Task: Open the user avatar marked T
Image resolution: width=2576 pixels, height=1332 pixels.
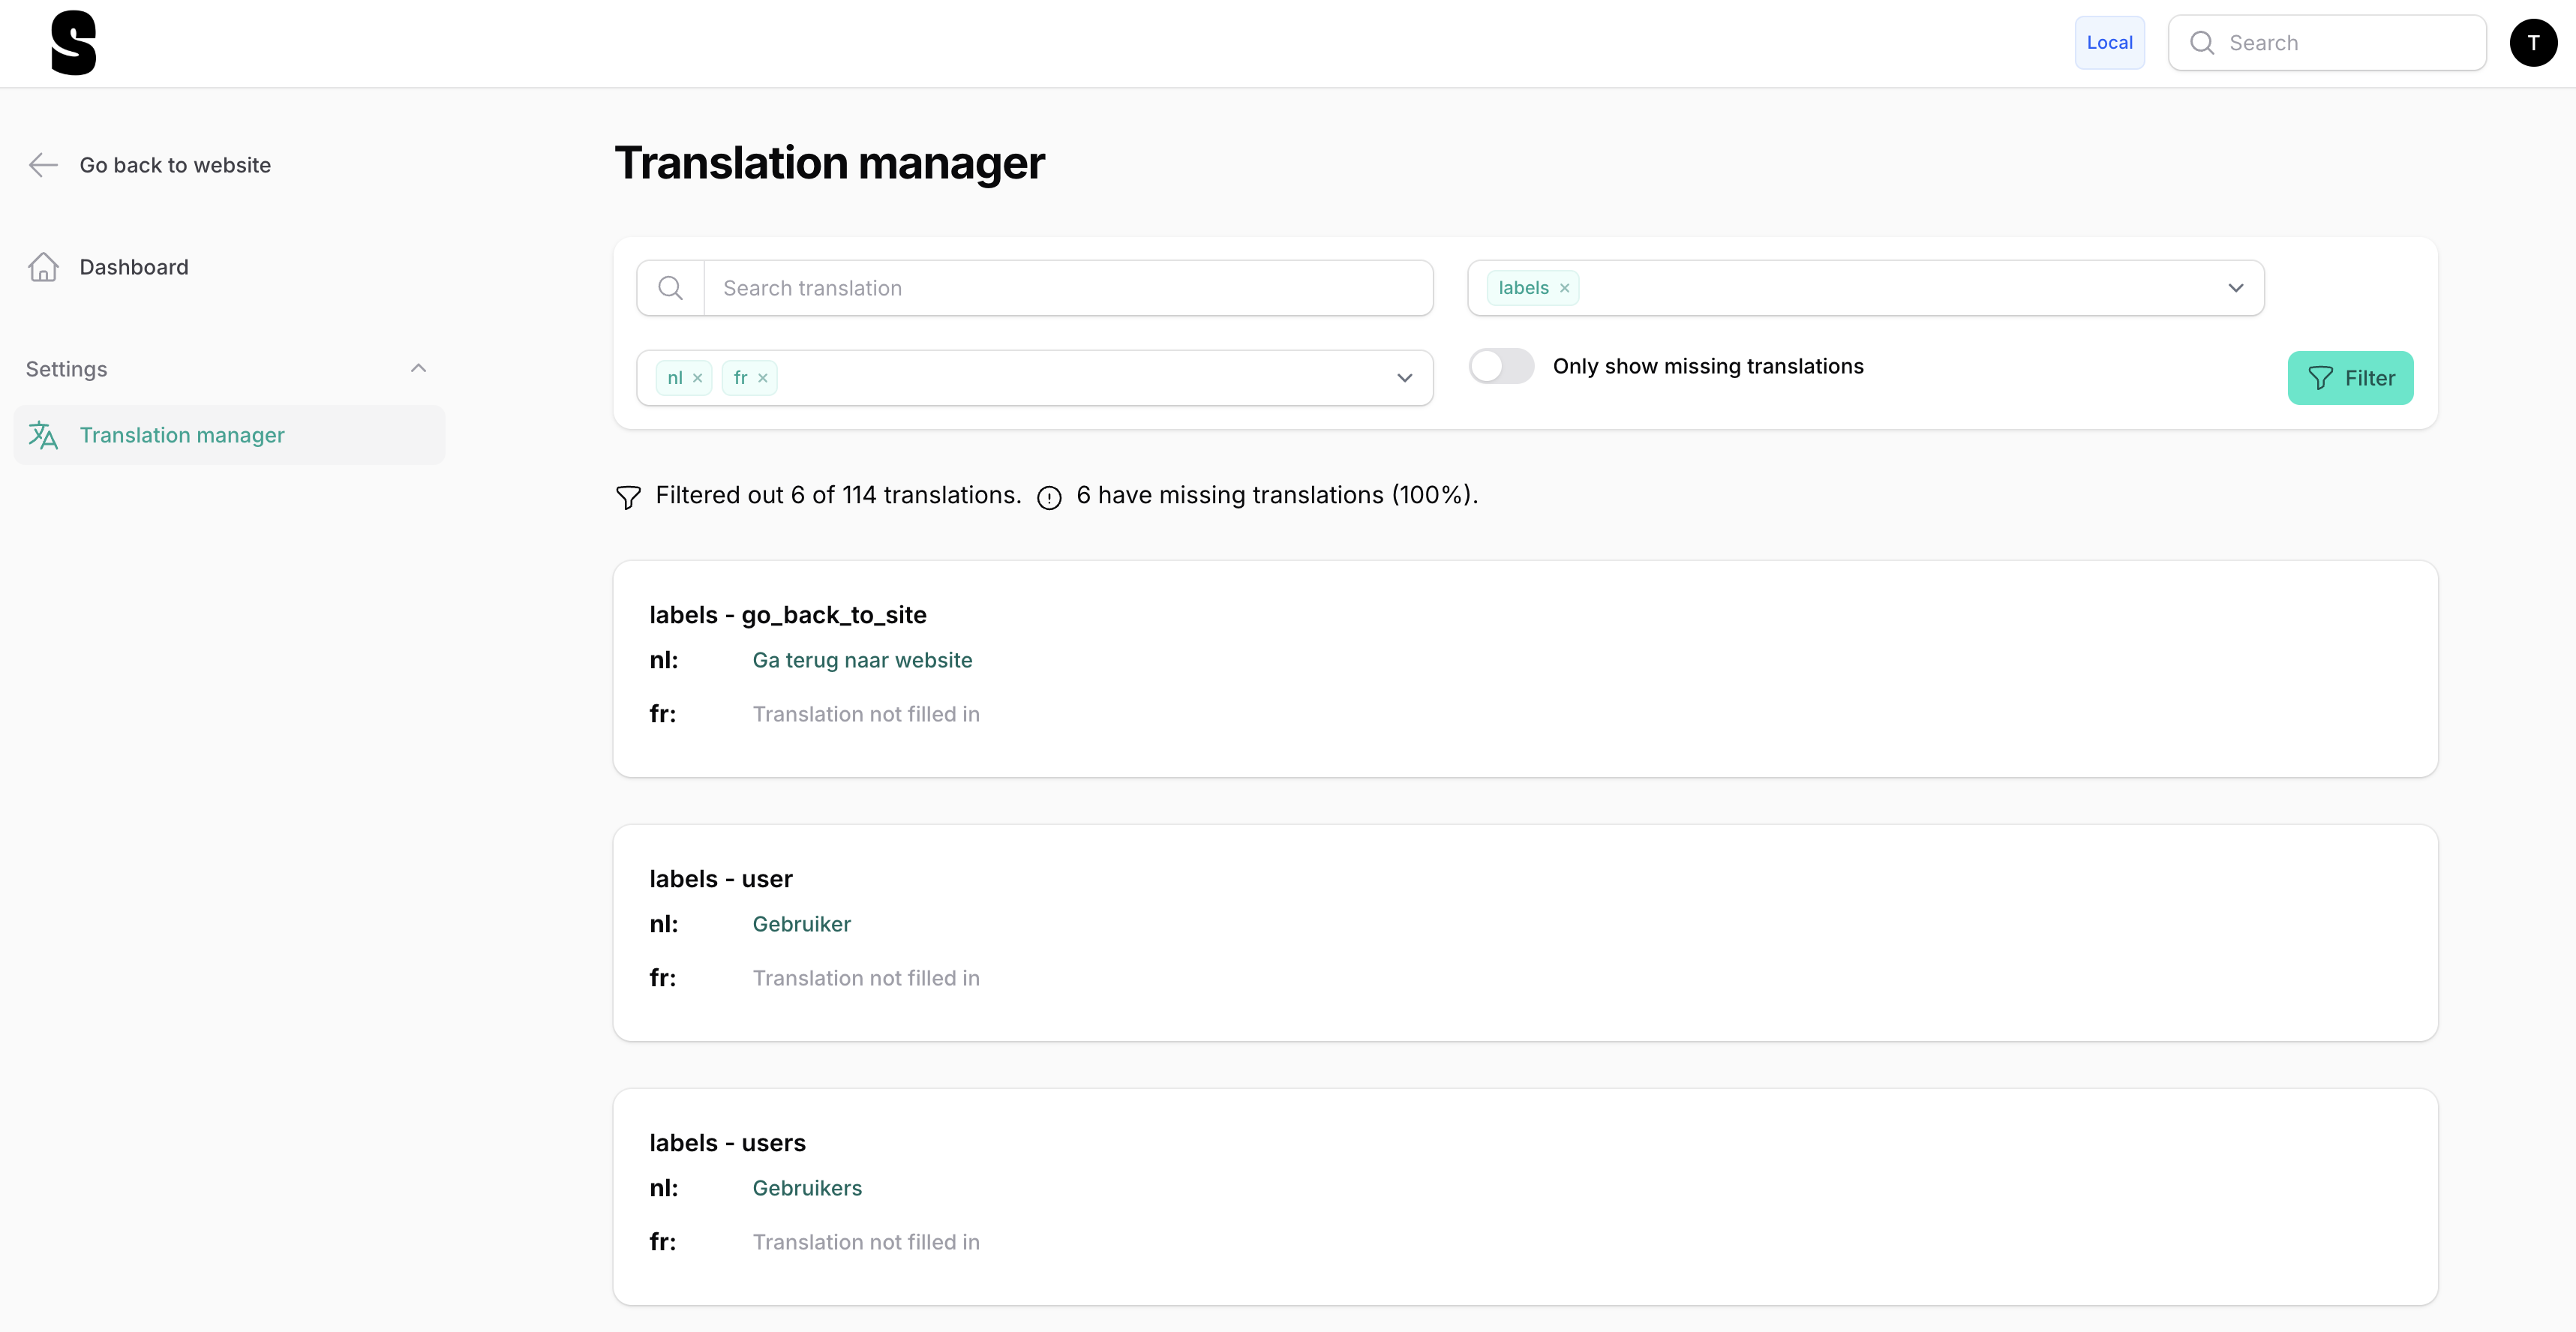Action: pos(2534,42)
